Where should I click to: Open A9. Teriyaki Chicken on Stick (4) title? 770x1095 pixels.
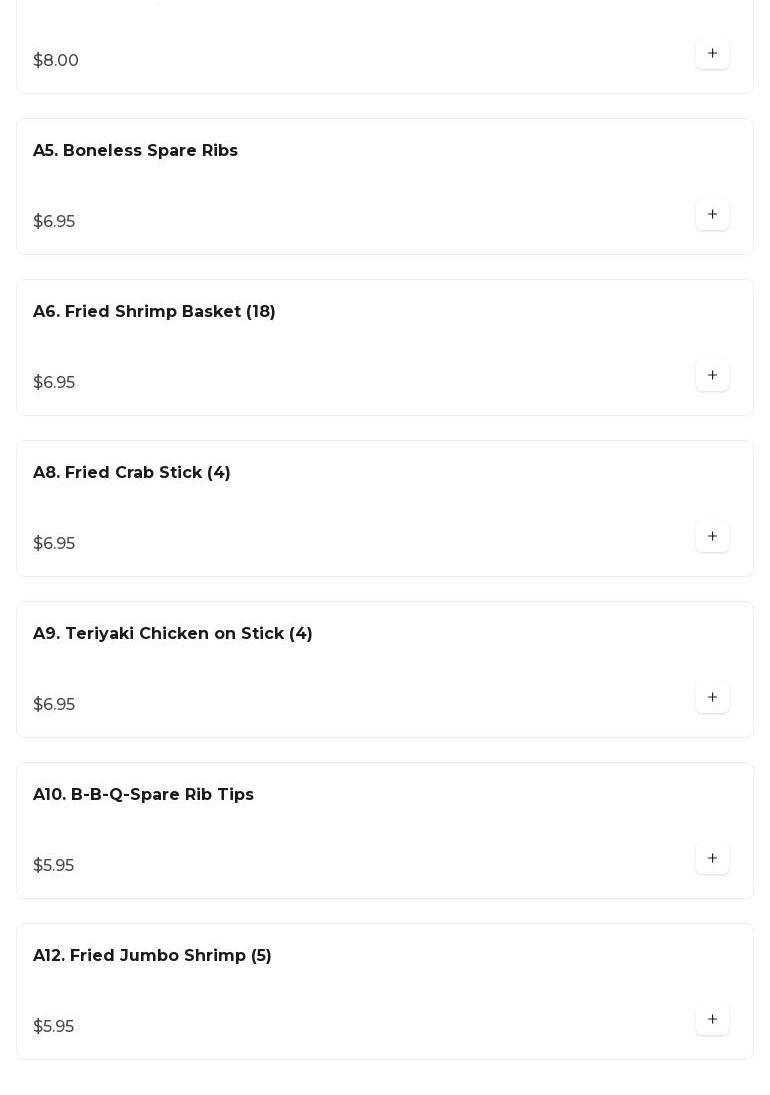pyautogui.click(x=173, y=634)
